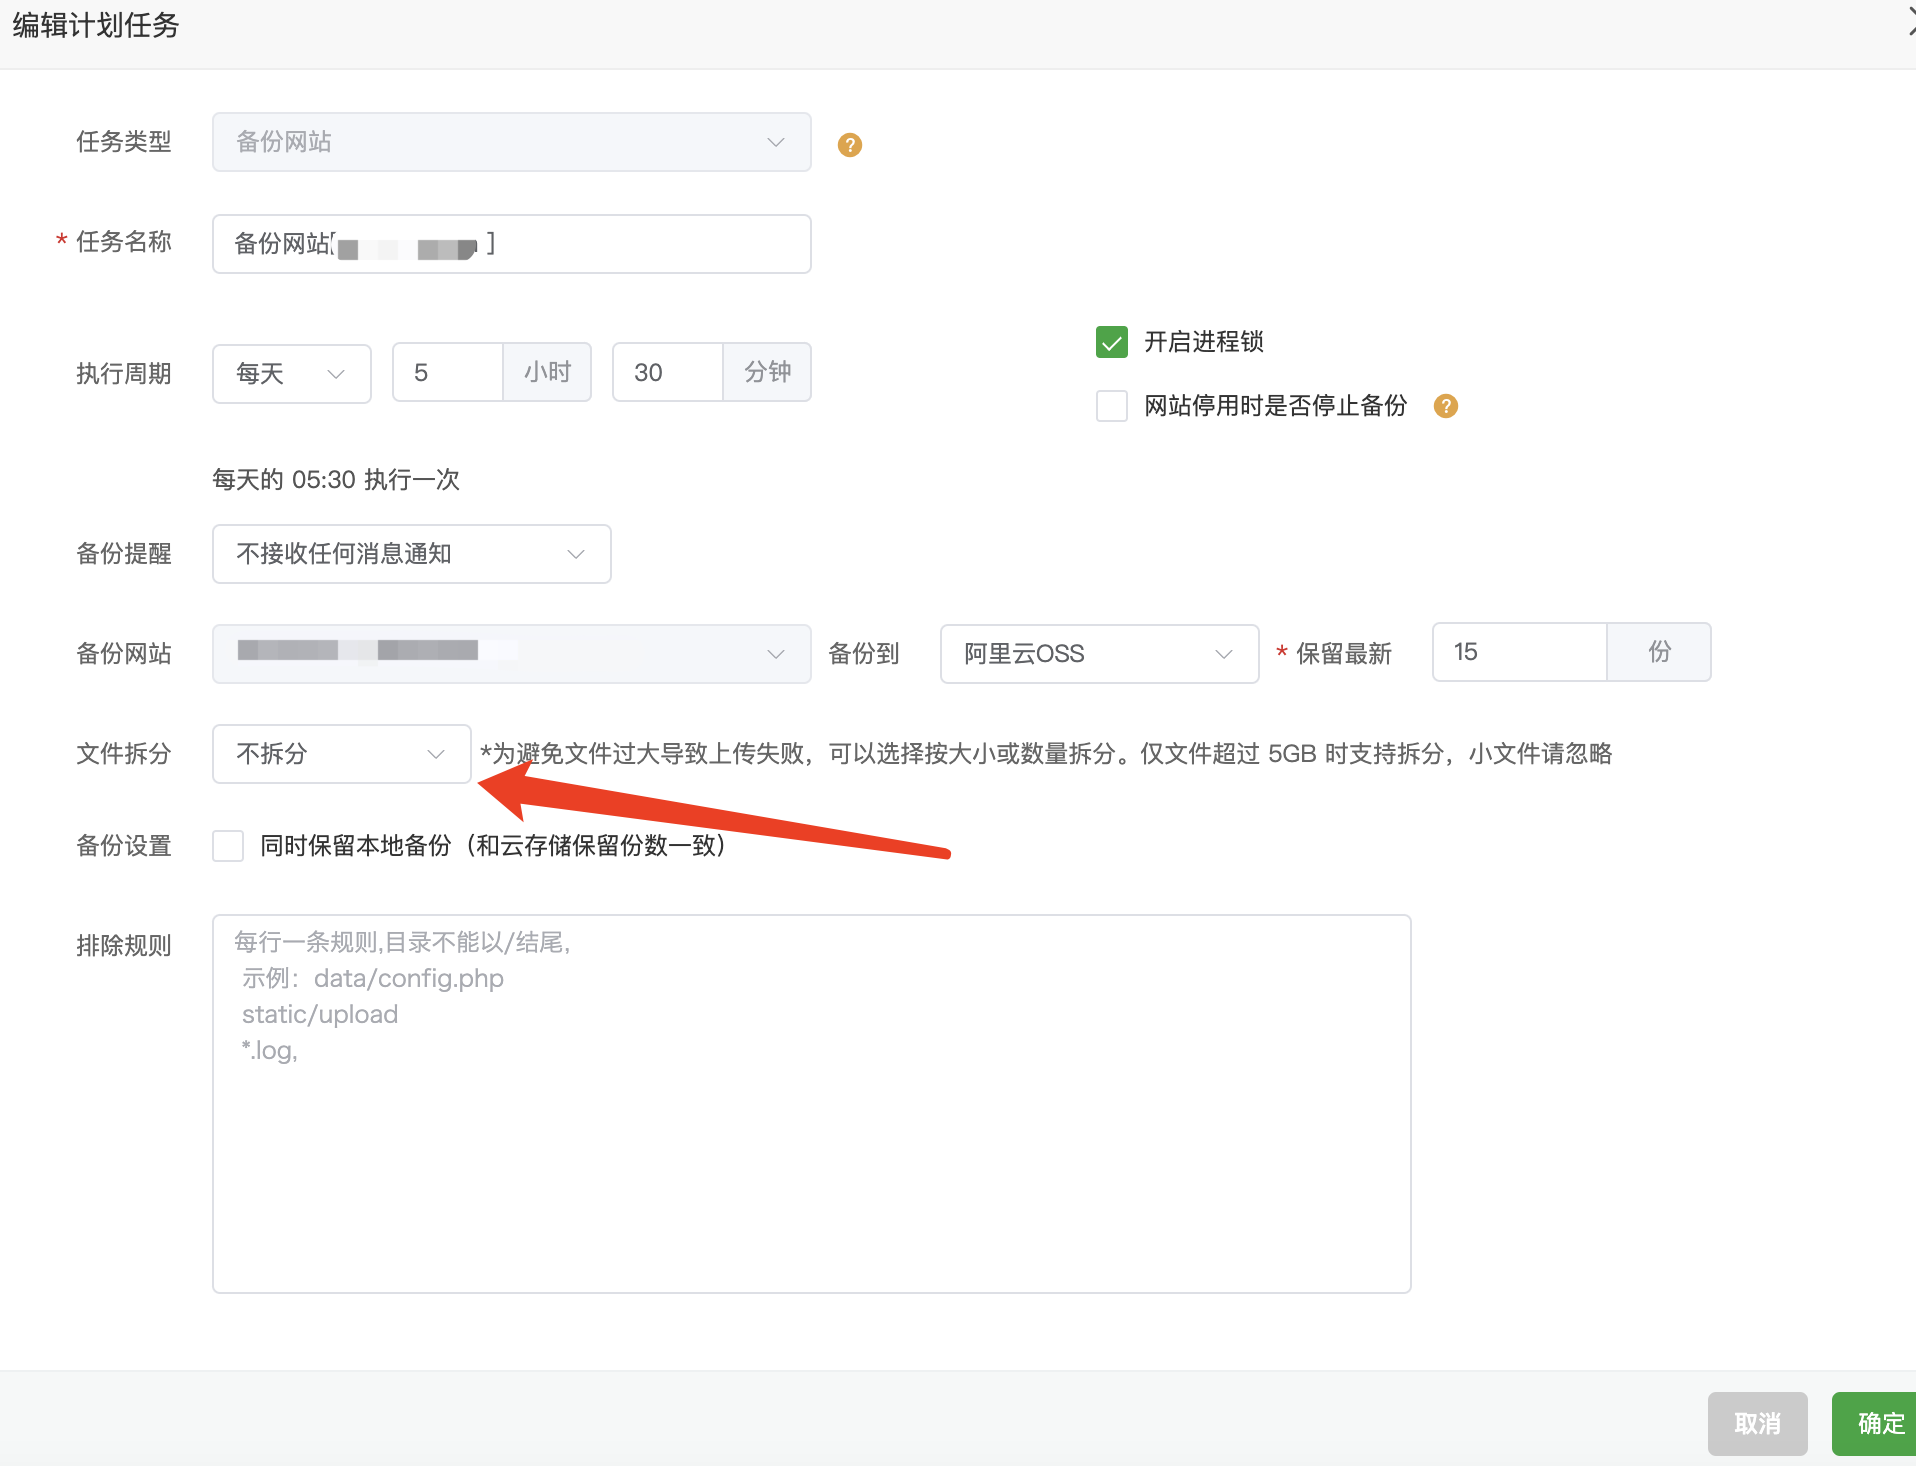Click the 排除规则 label
This screenshot has height=1466, width=1916.
[x=124, y=946]
